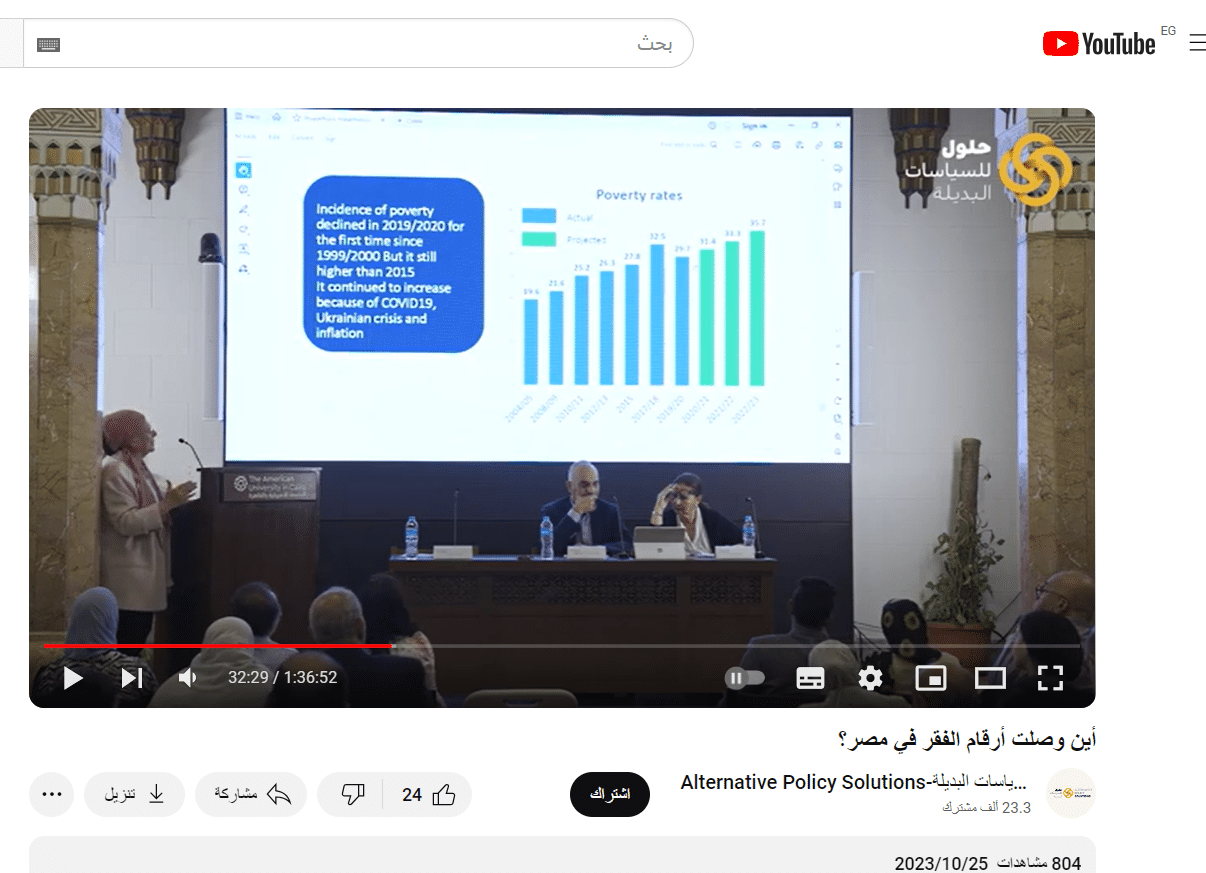
Task: Dislike the video with thumbs down
Action: [353, 795]
